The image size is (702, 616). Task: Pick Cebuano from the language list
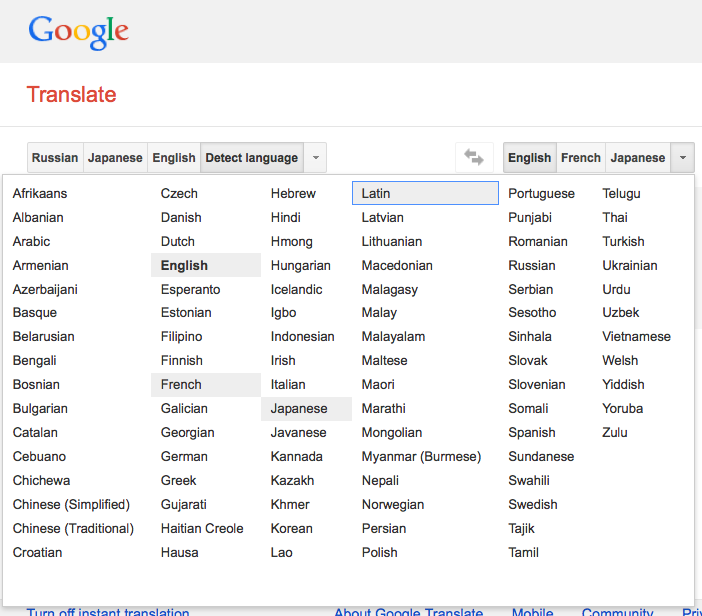39,457
